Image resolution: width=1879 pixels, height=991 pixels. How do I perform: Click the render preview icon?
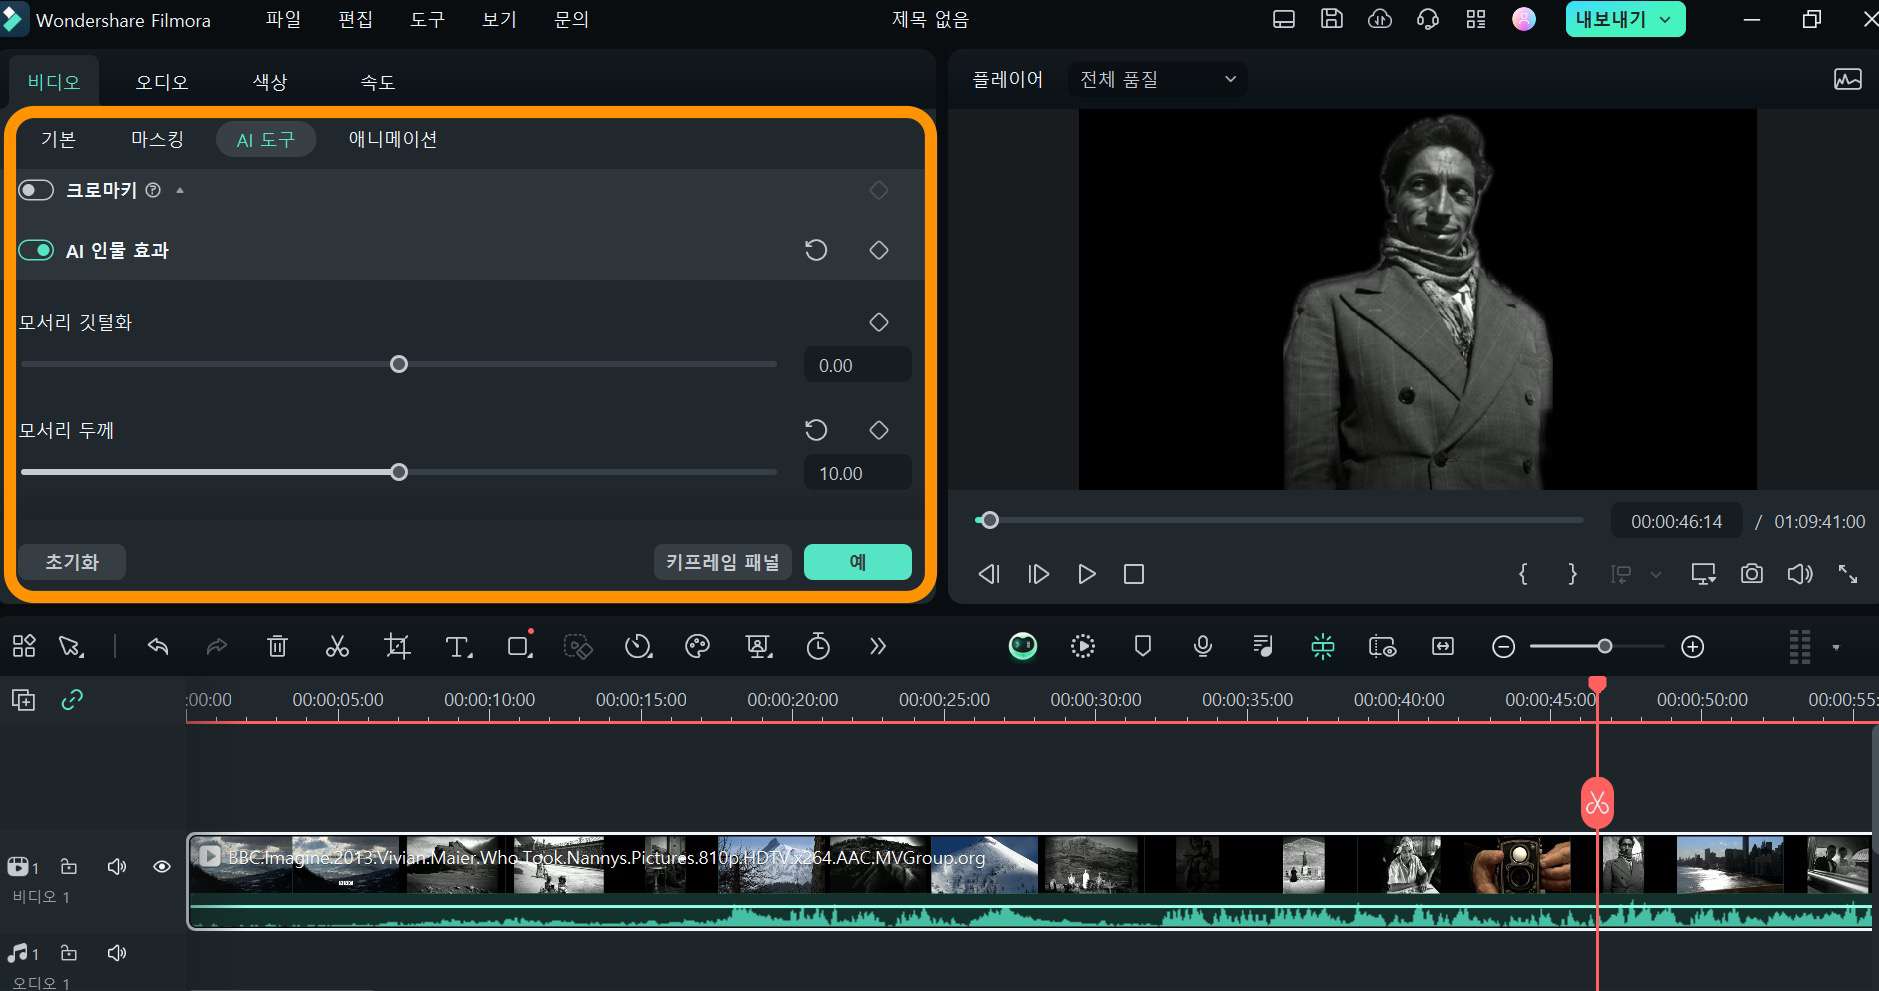tap(1083, 647)
